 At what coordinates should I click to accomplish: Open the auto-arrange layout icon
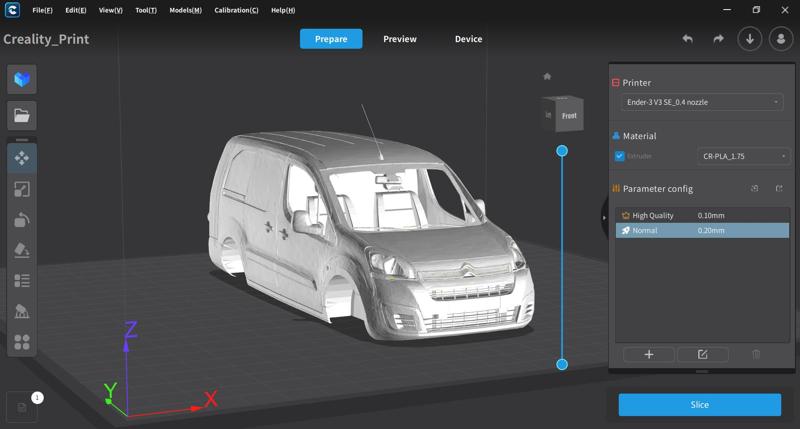(x=21, y=342)
